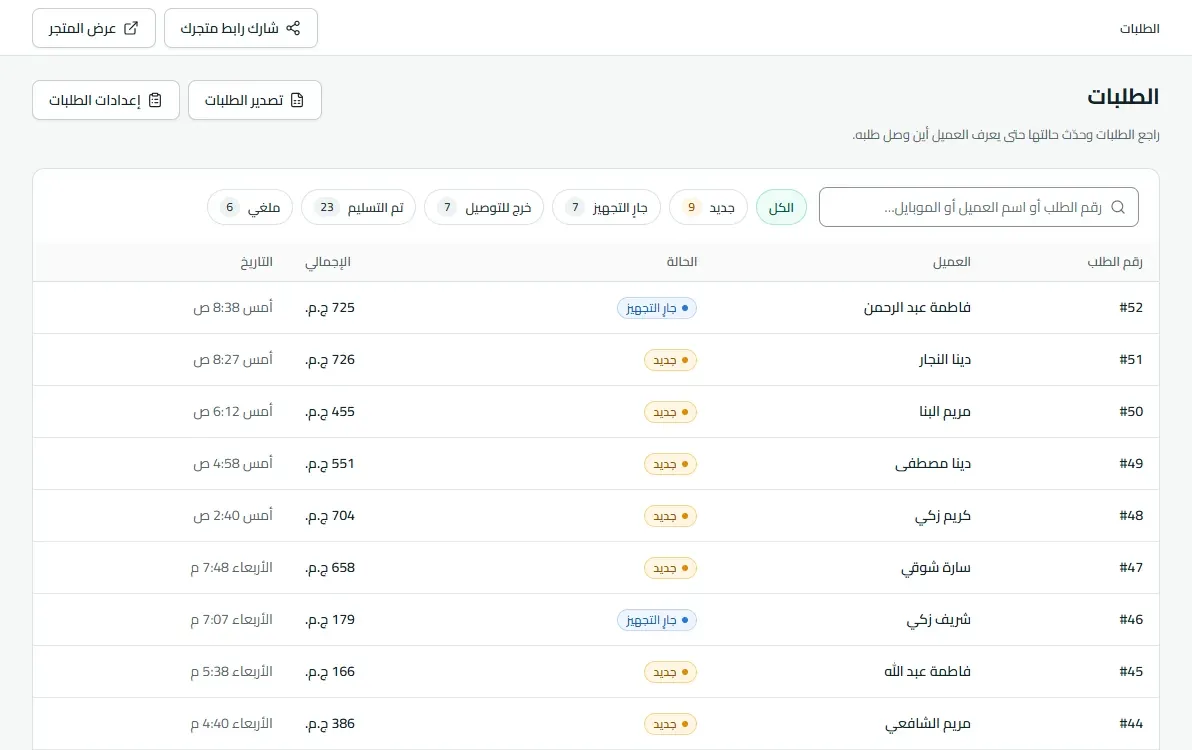Click the جديد badge on order #47
This screenshot has width=1192, height=750.
tap(670, 568)
